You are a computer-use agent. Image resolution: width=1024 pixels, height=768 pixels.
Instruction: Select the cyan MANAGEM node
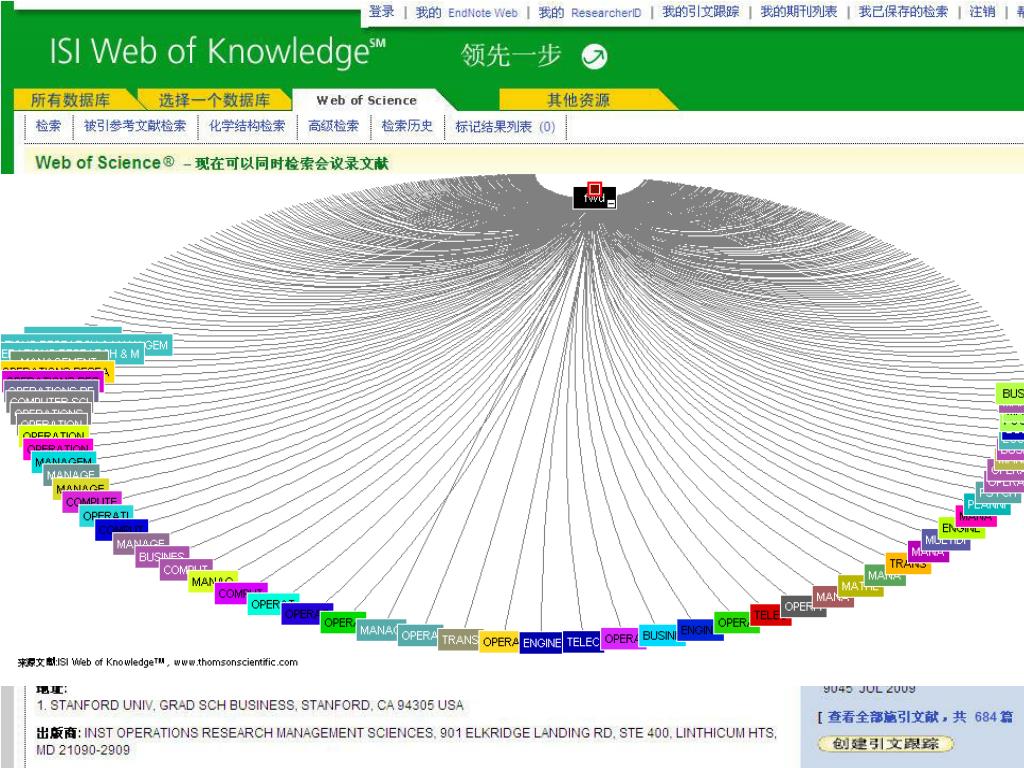coord(64,462)
